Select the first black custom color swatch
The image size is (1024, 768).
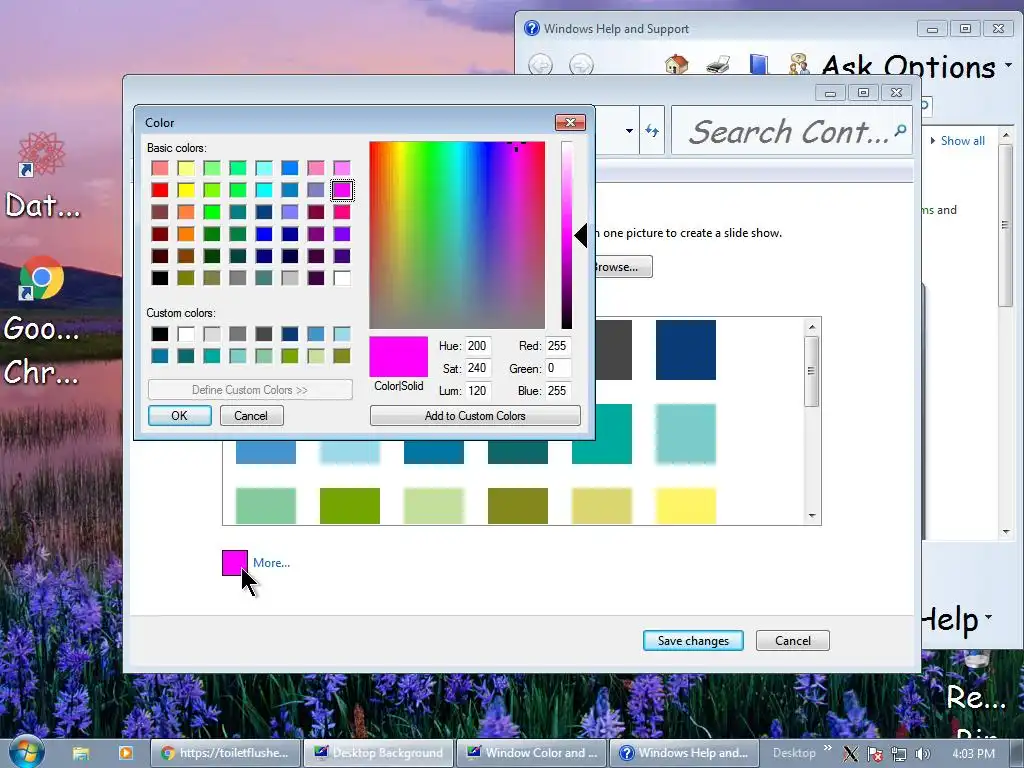(x=160, y=334)
